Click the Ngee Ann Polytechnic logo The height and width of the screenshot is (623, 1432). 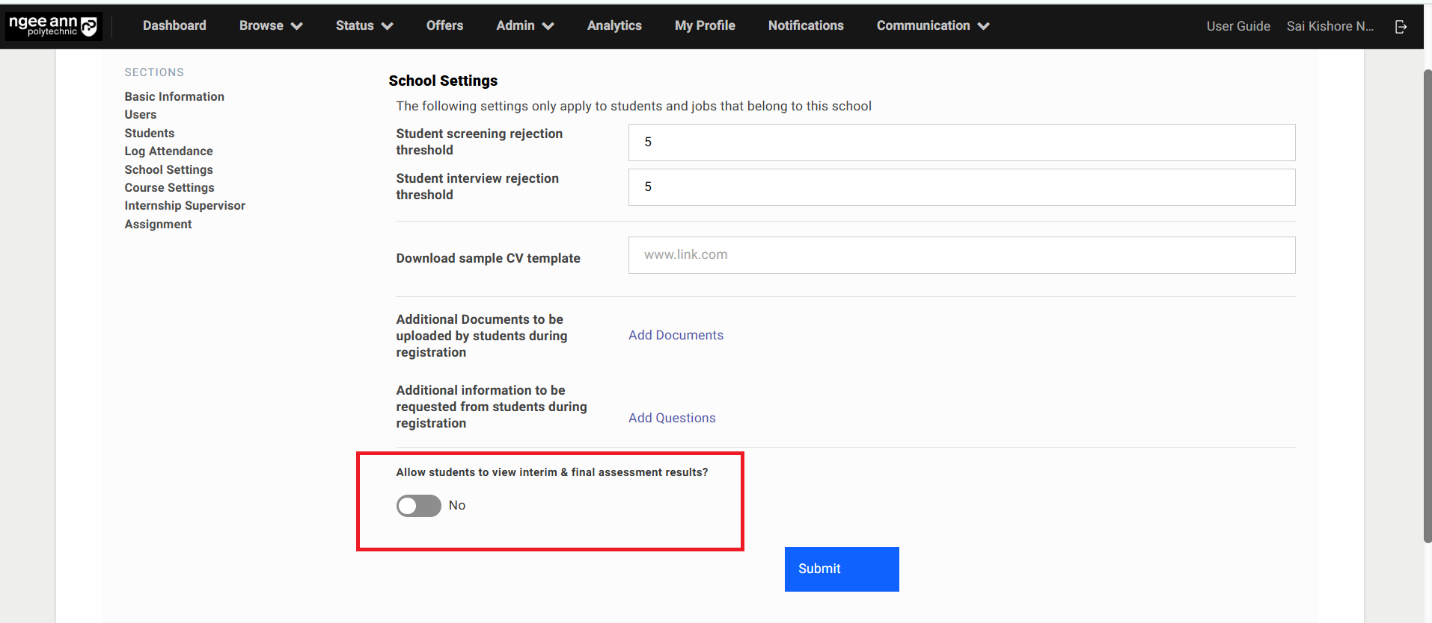tap(54, 26)
